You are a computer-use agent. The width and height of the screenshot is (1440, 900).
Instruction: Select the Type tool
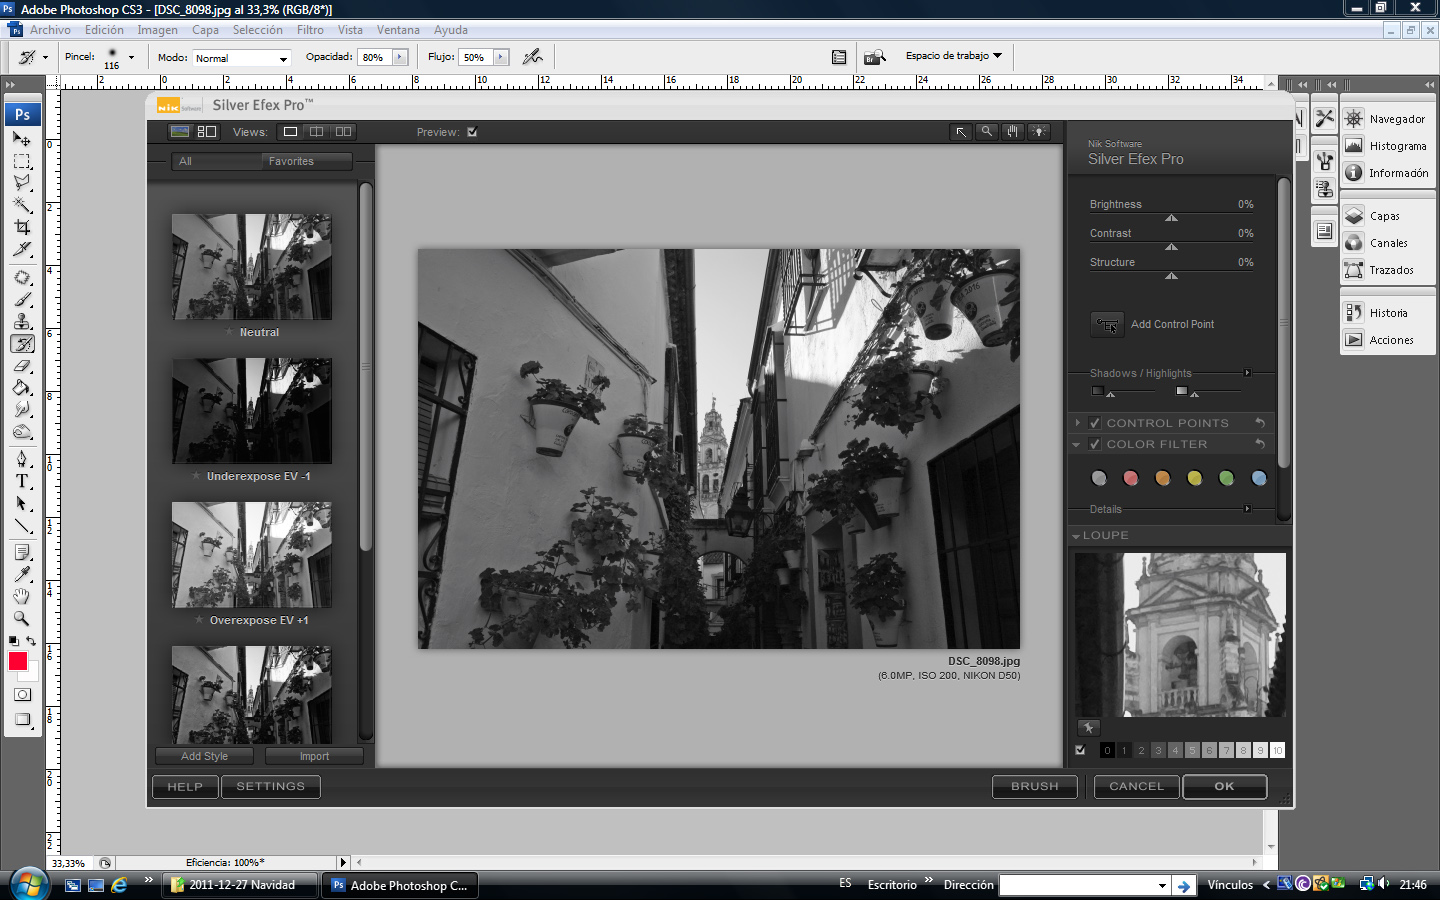(x=22, y=481)
